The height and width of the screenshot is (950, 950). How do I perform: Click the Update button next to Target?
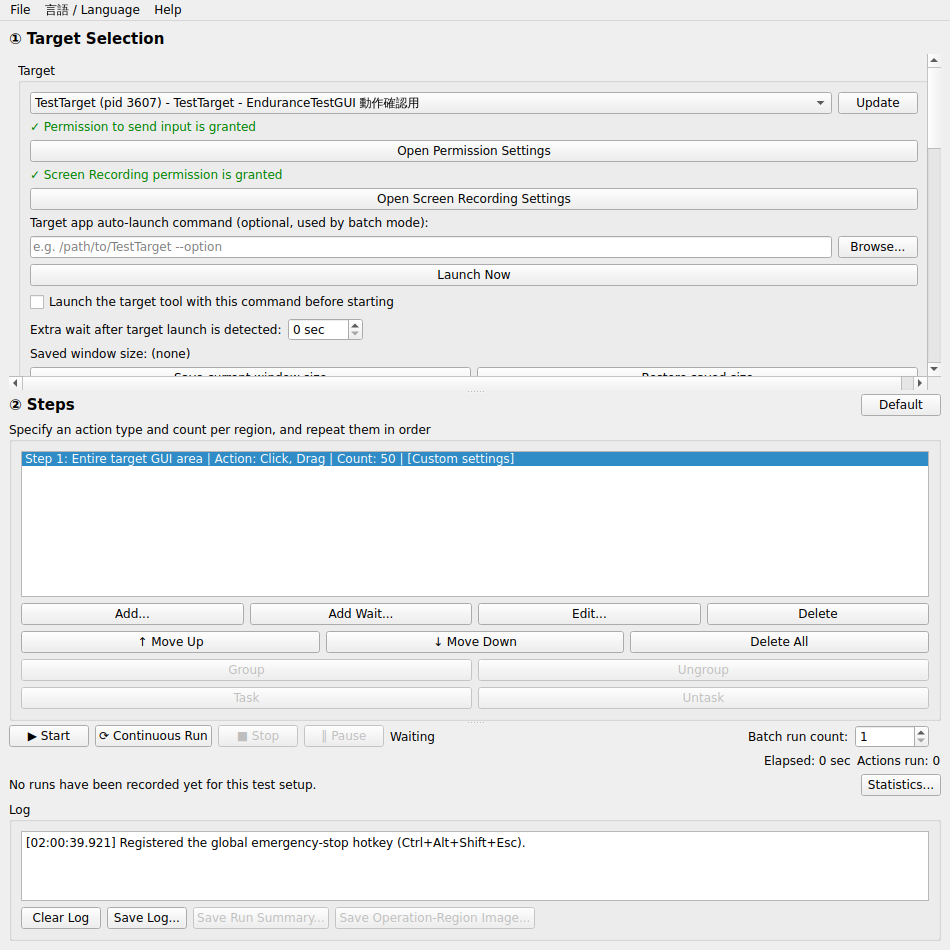(877, 103)
